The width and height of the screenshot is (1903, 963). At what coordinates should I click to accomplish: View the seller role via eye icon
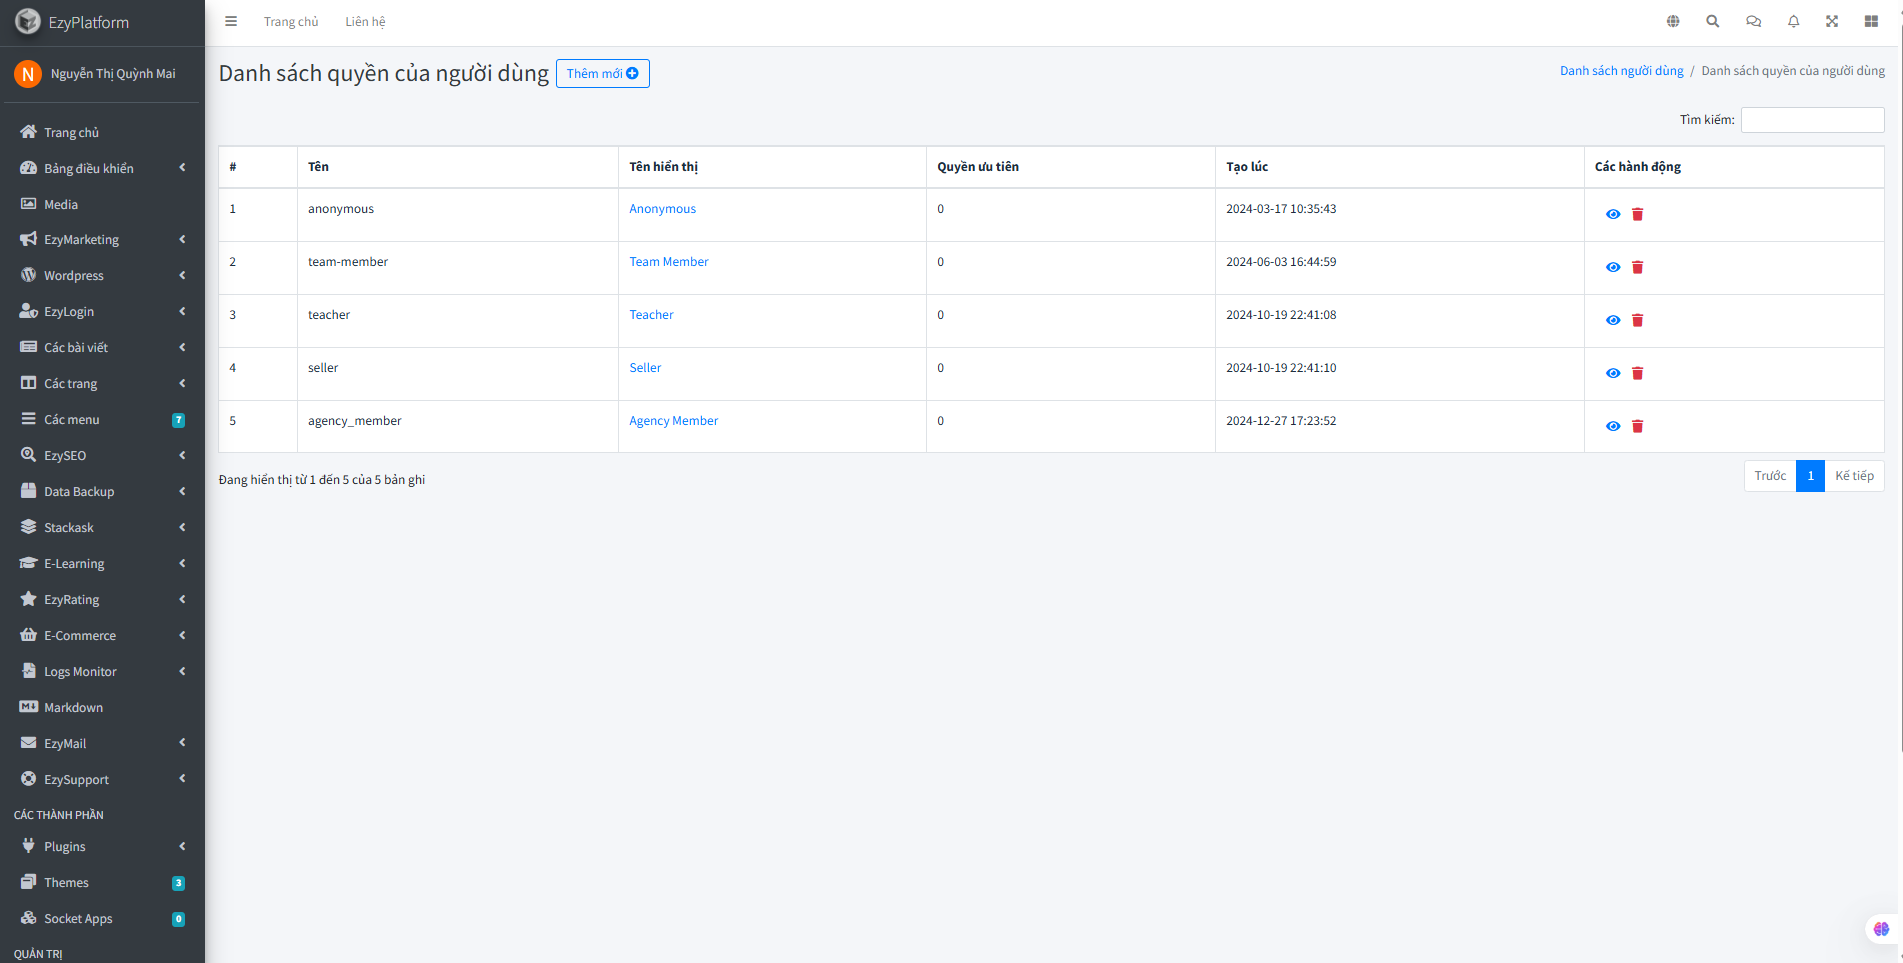pyautogui.click(x=1613, y=373)
